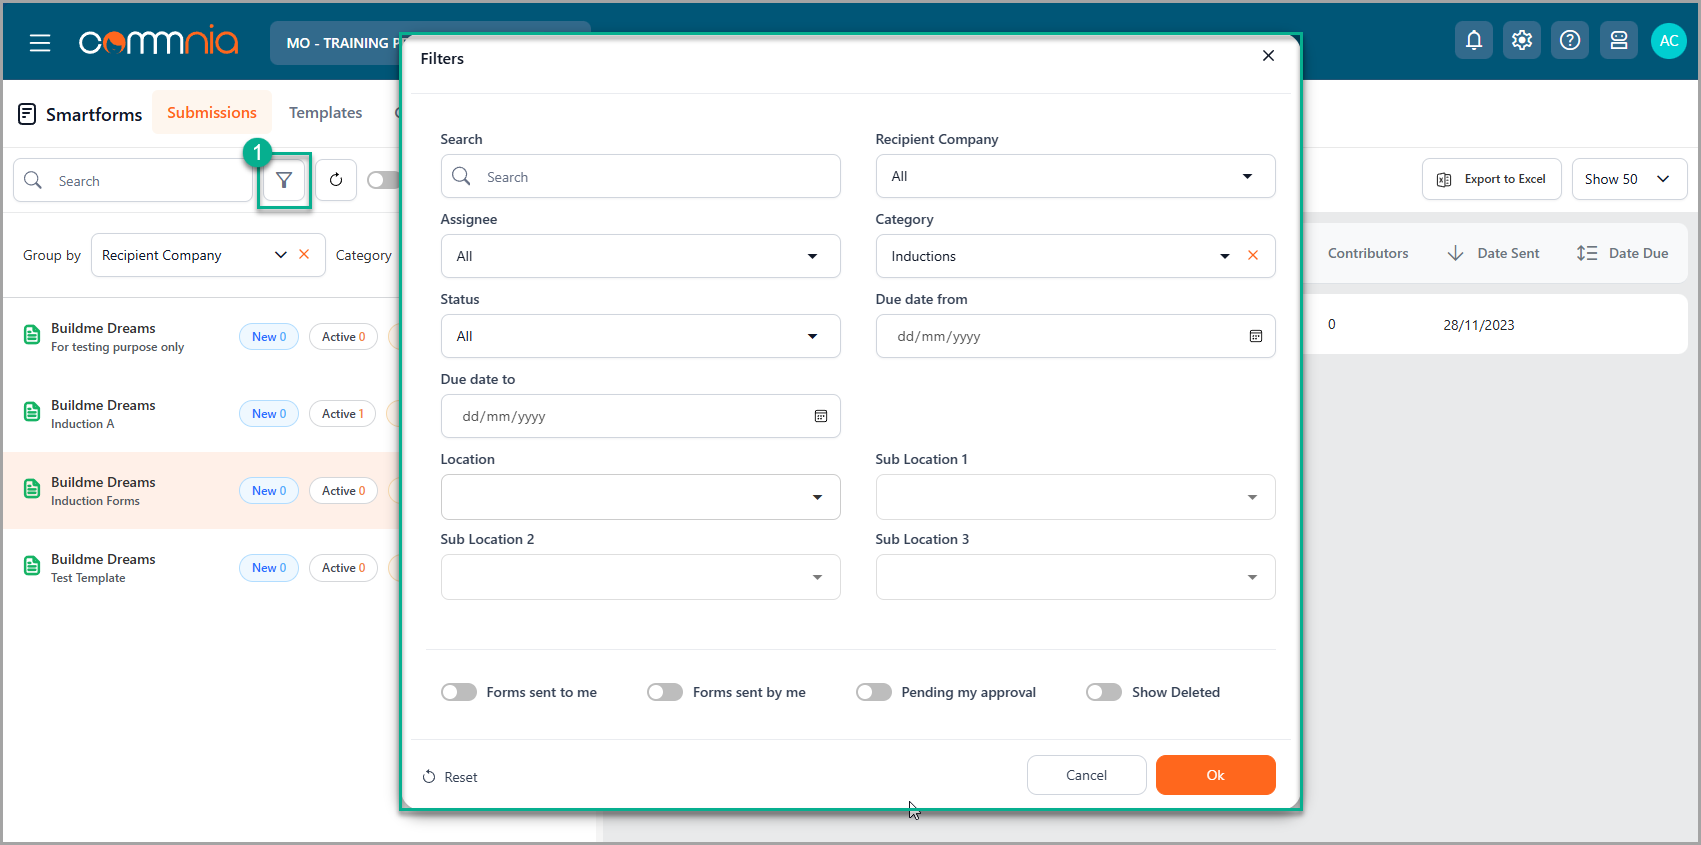The height and width of the screenshot is (845, 1701).
Task: Expand the Show 50 page size dropdown
Action: 1628,179
